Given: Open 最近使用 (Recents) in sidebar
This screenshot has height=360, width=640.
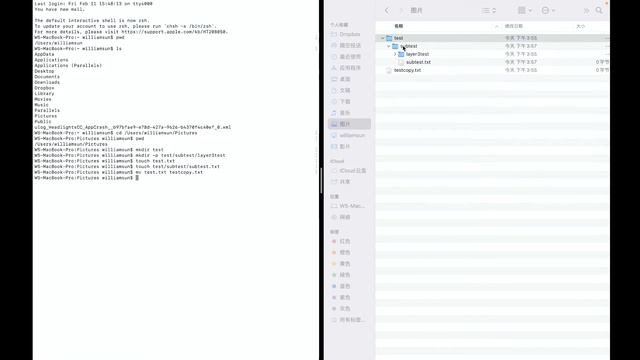Looking at the screenshot, I should 349,57.
